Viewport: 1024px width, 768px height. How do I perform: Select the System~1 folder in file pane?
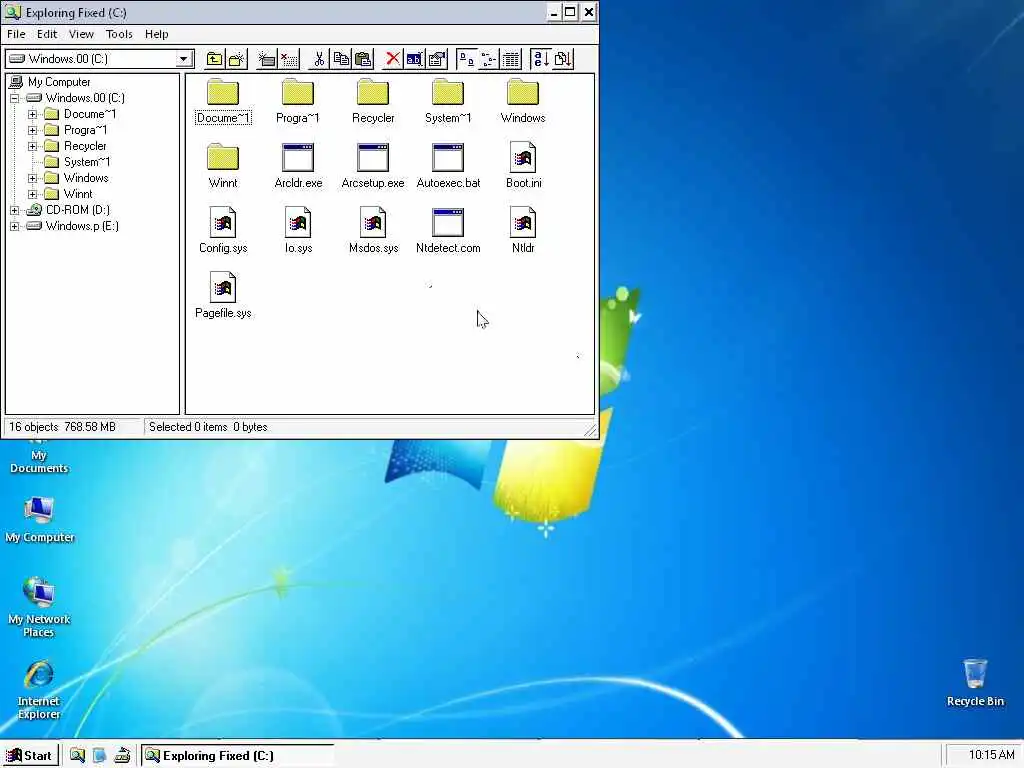pyautogui.click(x=448, y=93)
